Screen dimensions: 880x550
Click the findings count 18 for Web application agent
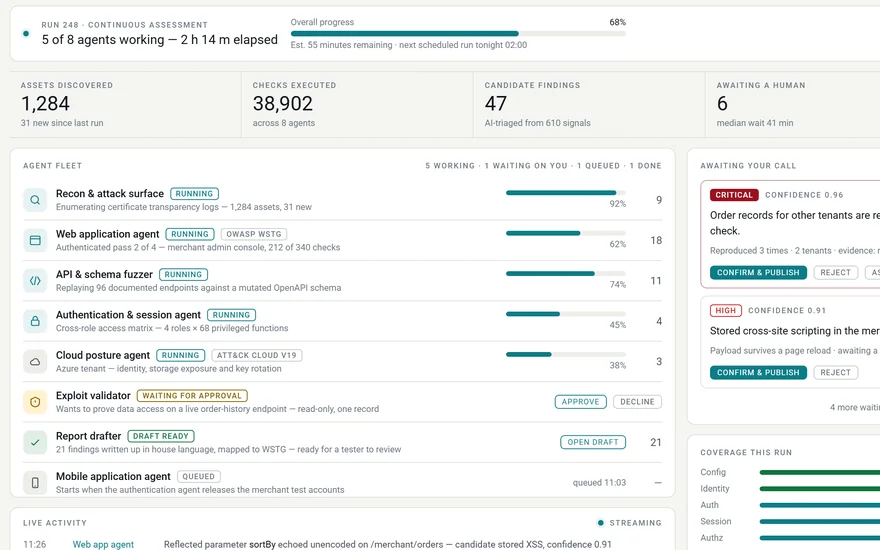(x=656, y=240)
